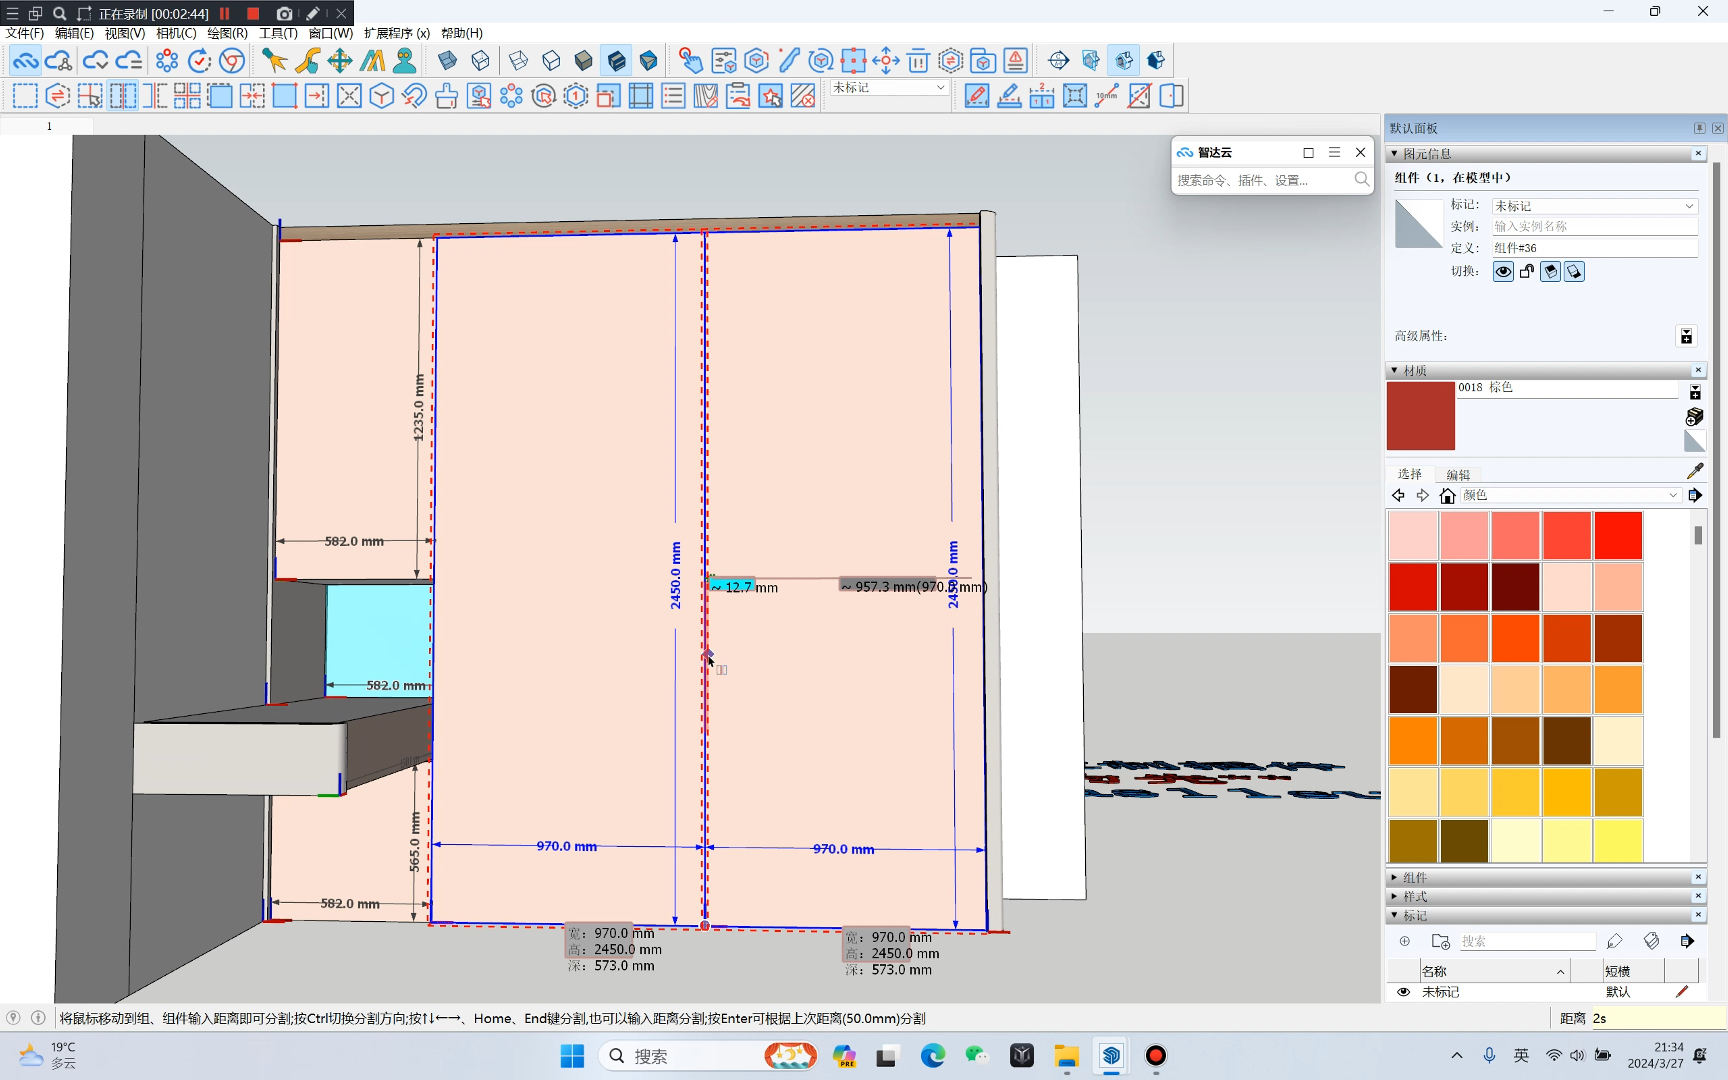Image resolution: width=1728 pixels, height=1080 pixels.
Task: Switch to the 编辑 tab in materials
Action: click(1458, 475)
